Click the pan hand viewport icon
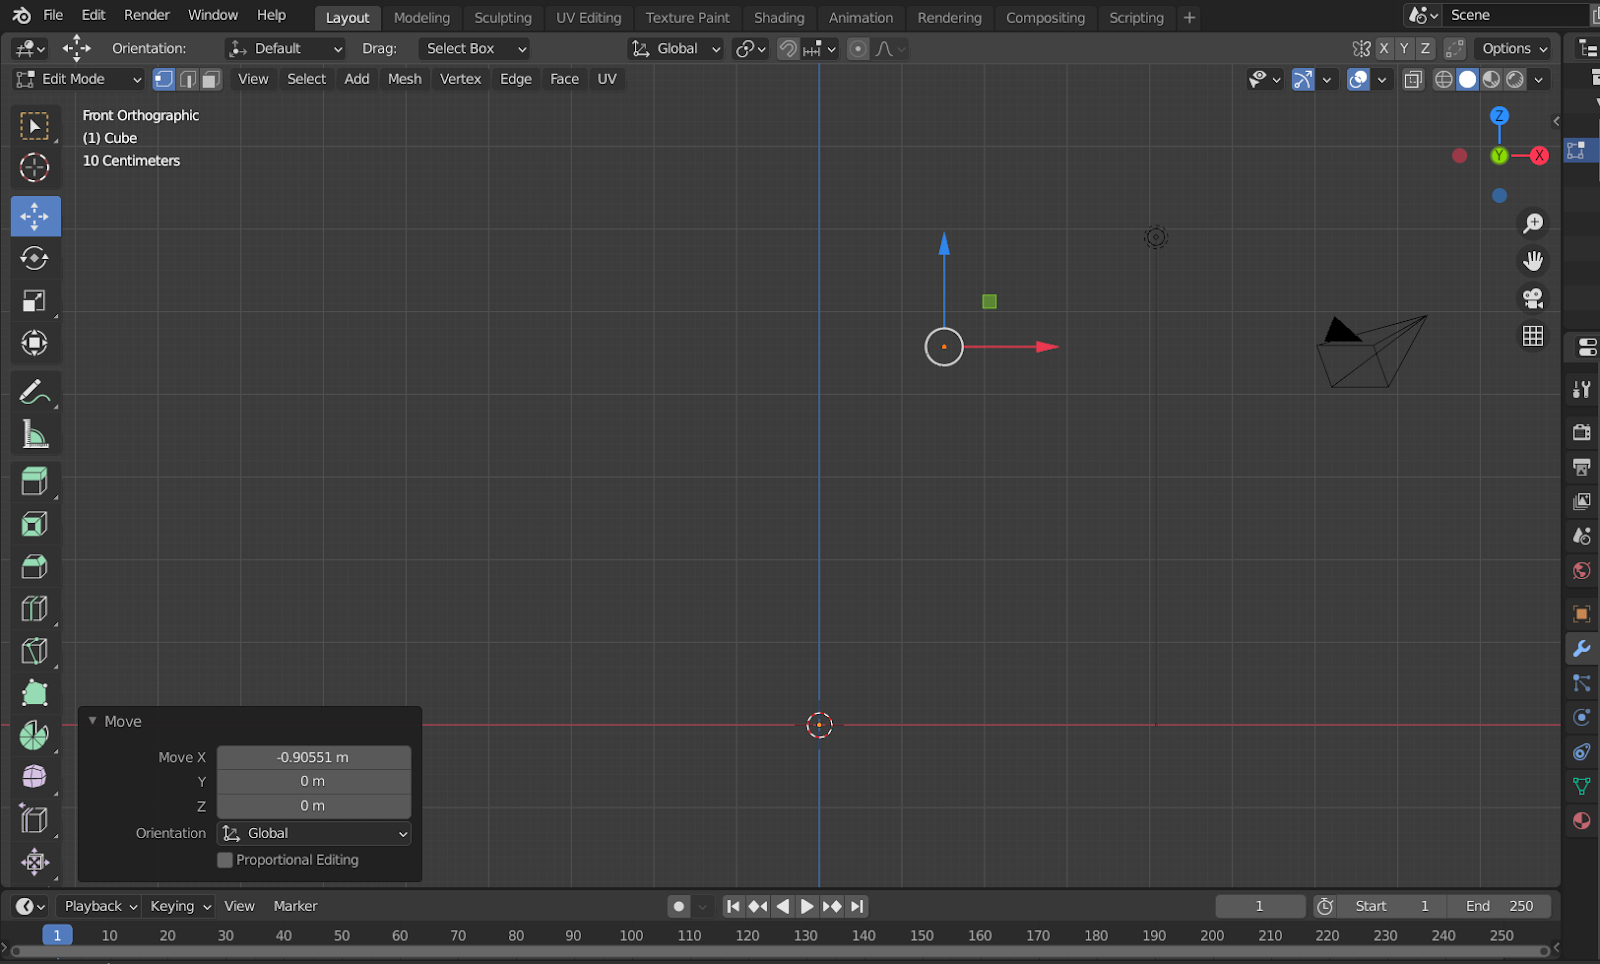This screenshot has width=1600, height=964. pos(1533,261)
